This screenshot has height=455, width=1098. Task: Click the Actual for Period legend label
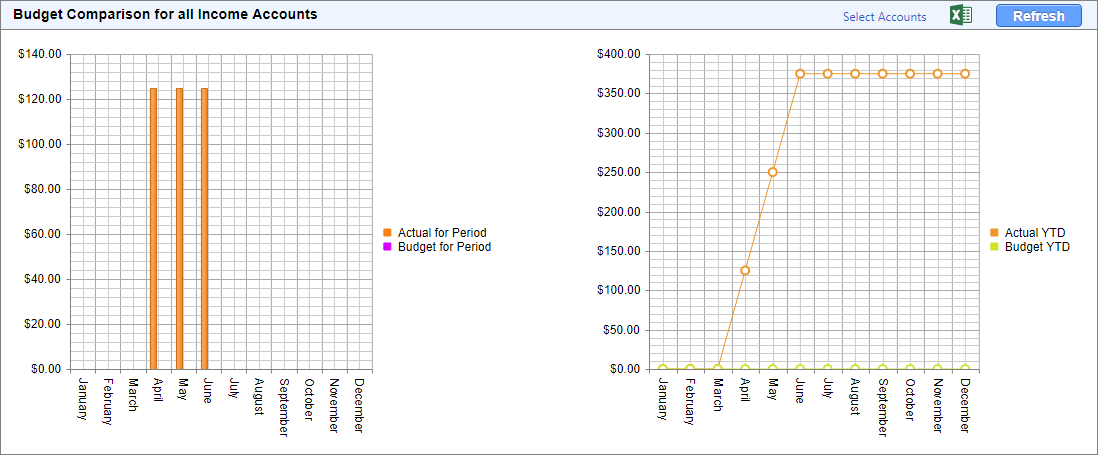click(x=441, y=233)
